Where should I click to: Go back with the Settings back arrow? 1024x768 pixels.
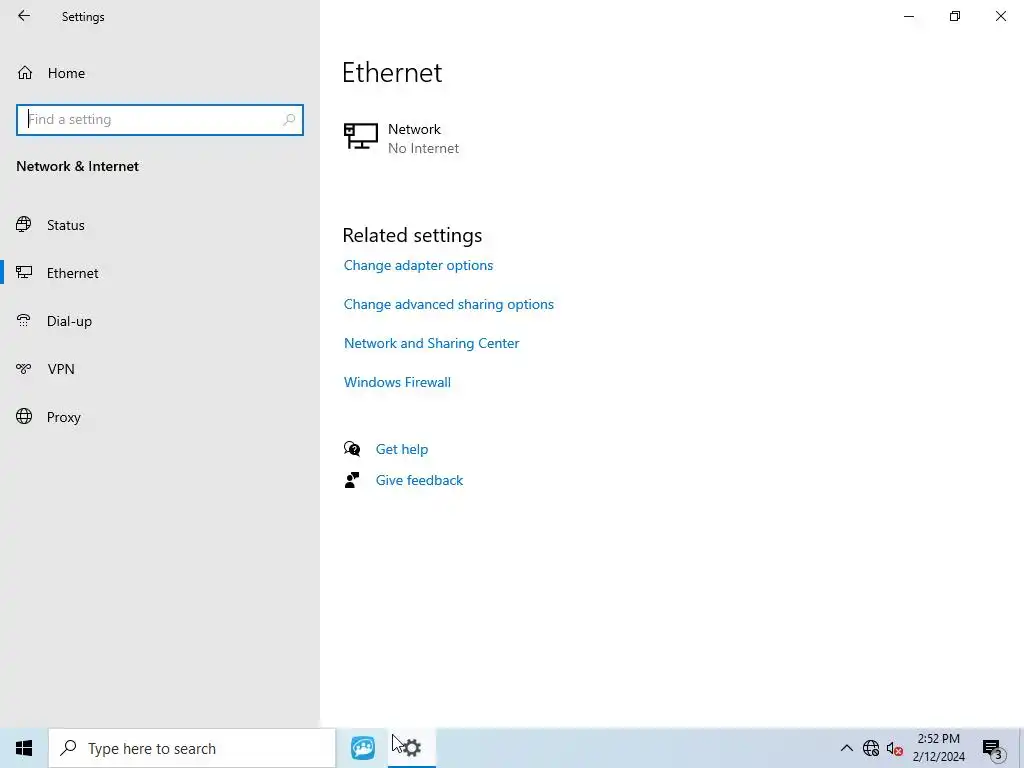24,16
